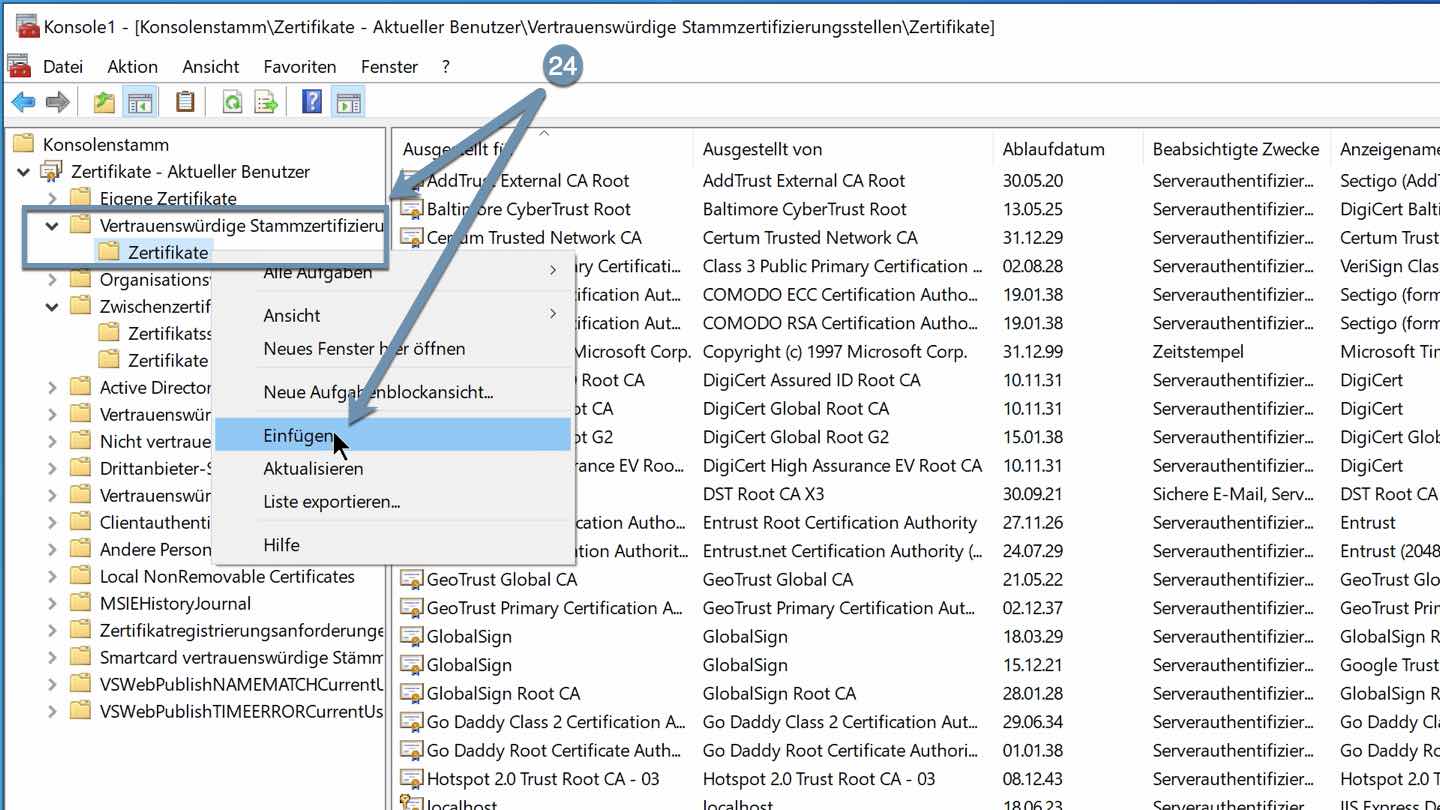Click the Konsolenstamm folder icon
The width and height of the screenshot is (1440, 810).
tap(24, 144)
